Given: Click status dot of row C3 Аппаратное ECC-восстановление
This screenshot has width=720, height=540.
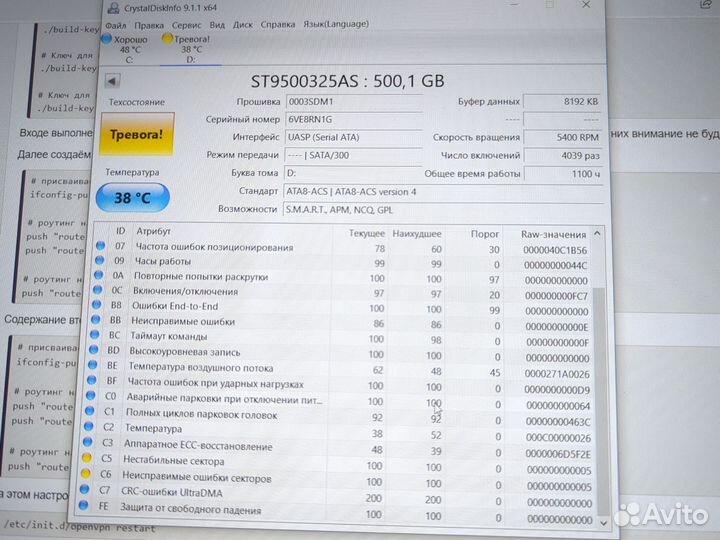Looking at the screenshot, I should (87, 442).
